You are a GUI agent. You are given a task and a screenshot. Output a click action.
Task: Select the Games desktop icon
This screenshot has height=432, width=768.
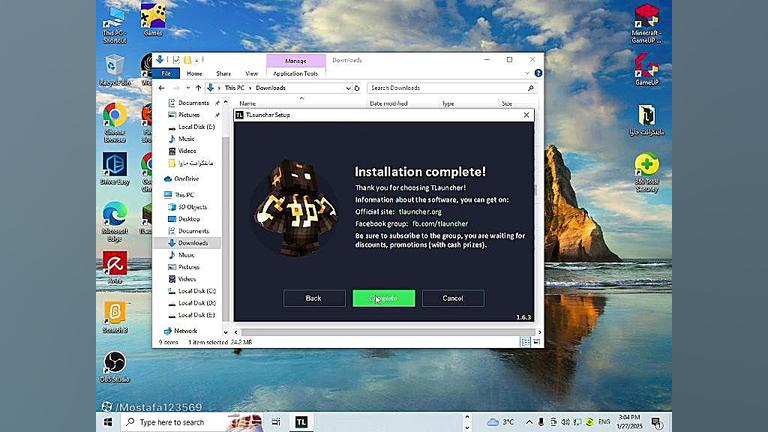[x=153, y=20]
